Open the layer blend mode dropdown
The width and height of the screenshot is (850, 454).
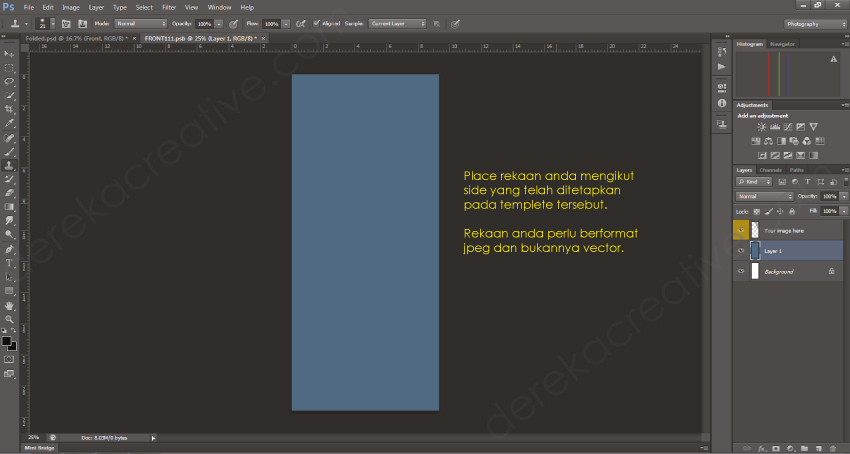pos(764,196)
